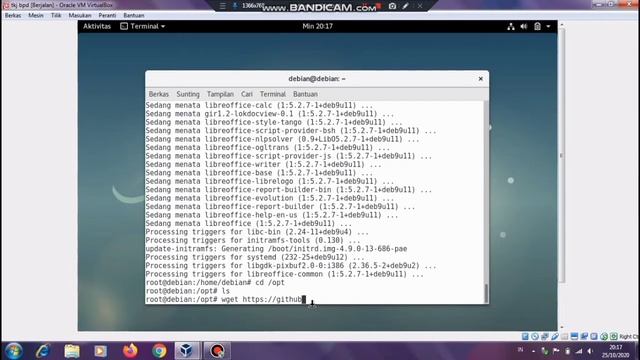The width and height of the screenshot is (640, 360).
Task: Click the volume icon in GNOME top bar
Action: 524,27
